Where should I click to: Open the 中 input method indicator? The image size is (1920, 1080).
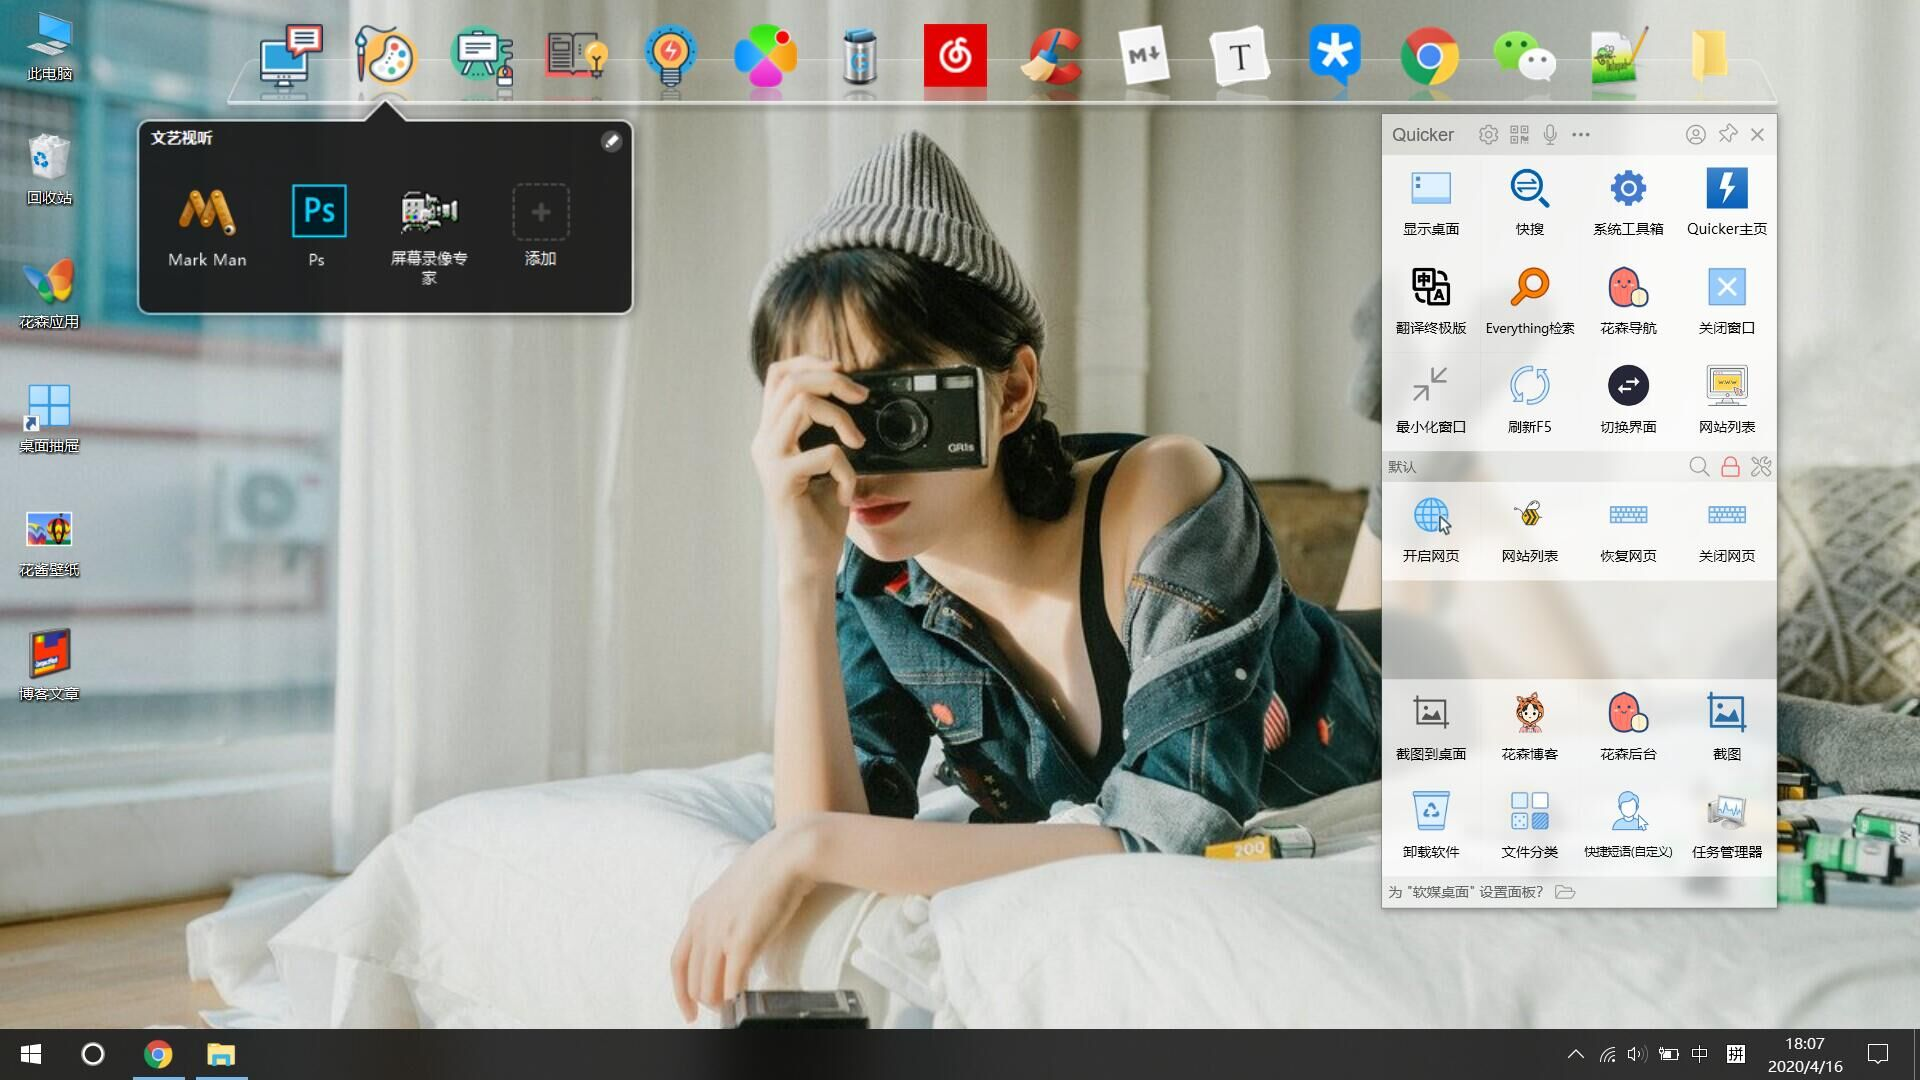coord(1699,1054)
